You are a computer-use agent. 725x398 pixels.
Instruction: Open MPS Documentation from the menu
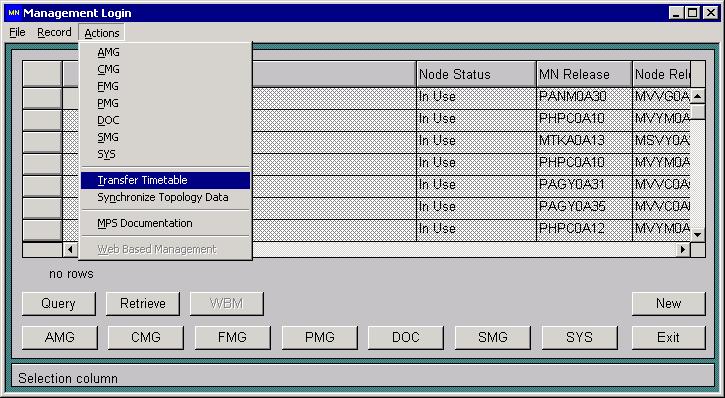point(166,223)
